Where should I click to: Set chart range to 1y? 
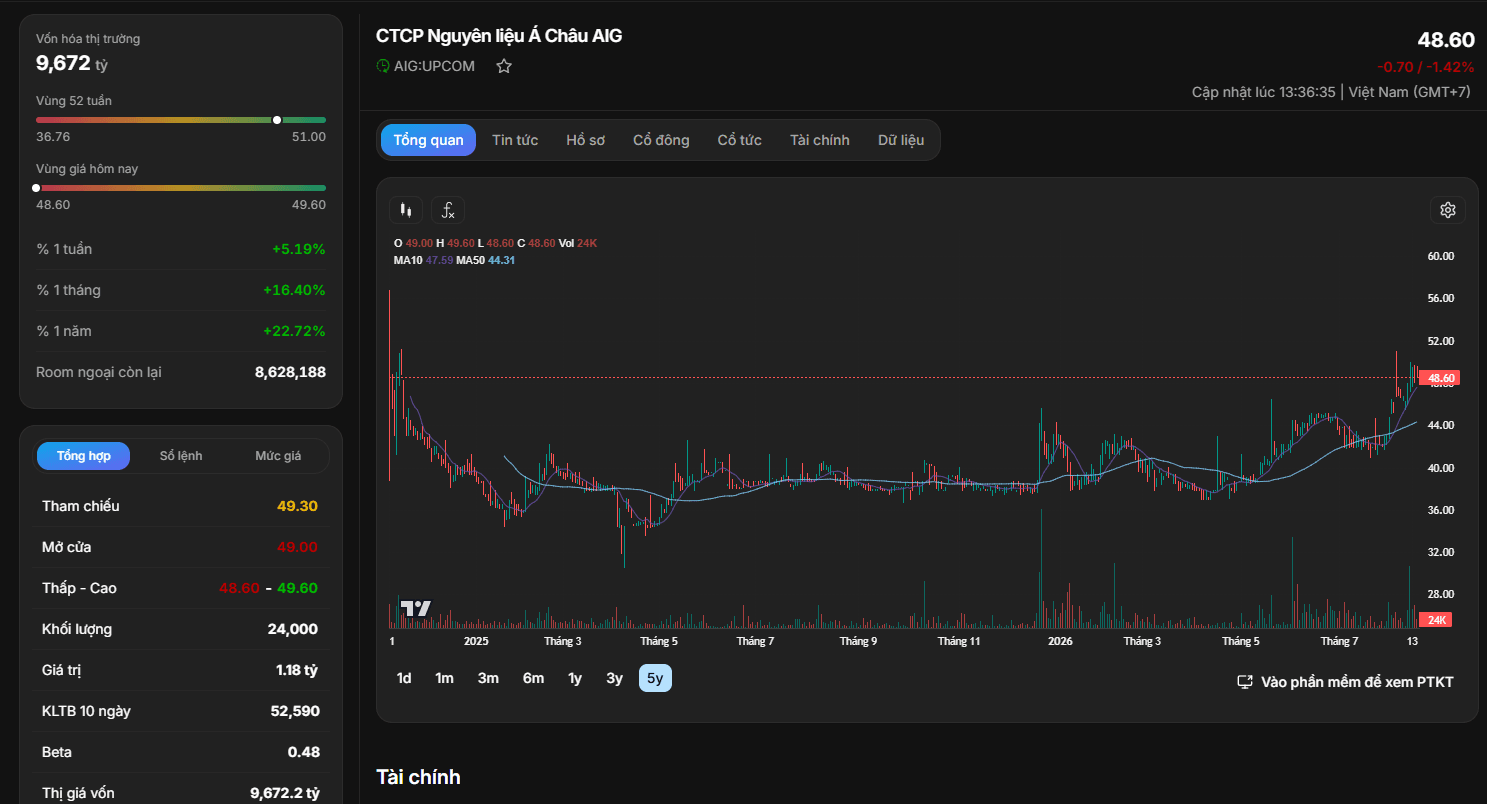click(x=575, y=678)
